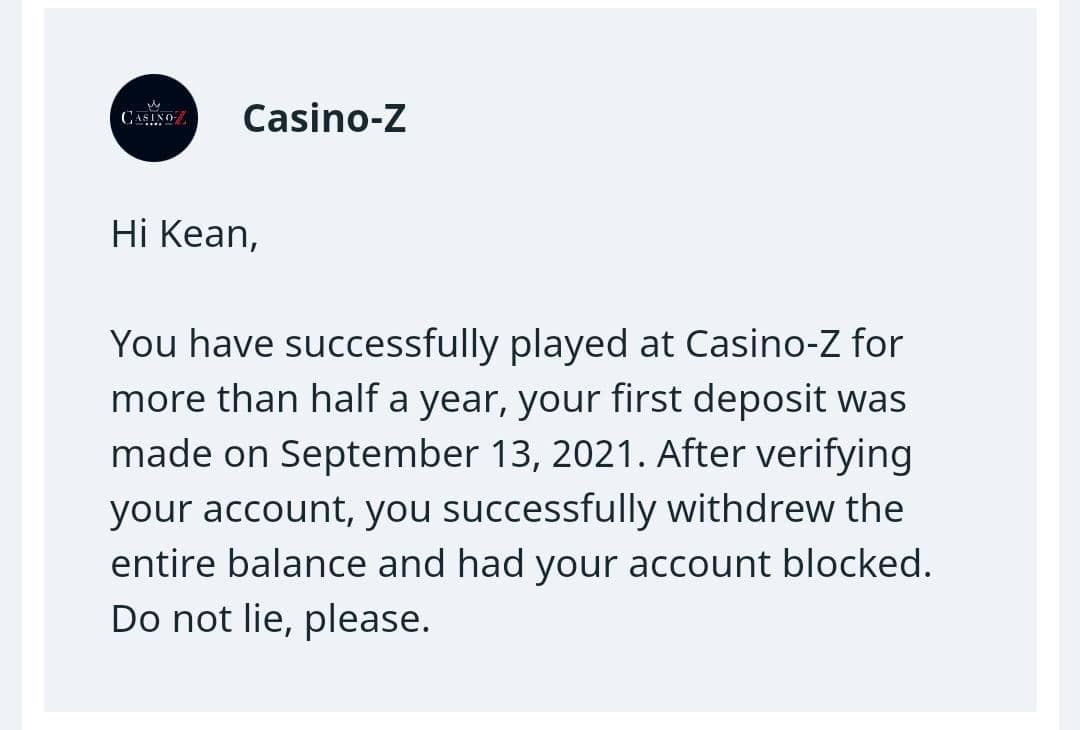
Task: Select the "Hi Kean," greeting line
Action: coord(184,234)
